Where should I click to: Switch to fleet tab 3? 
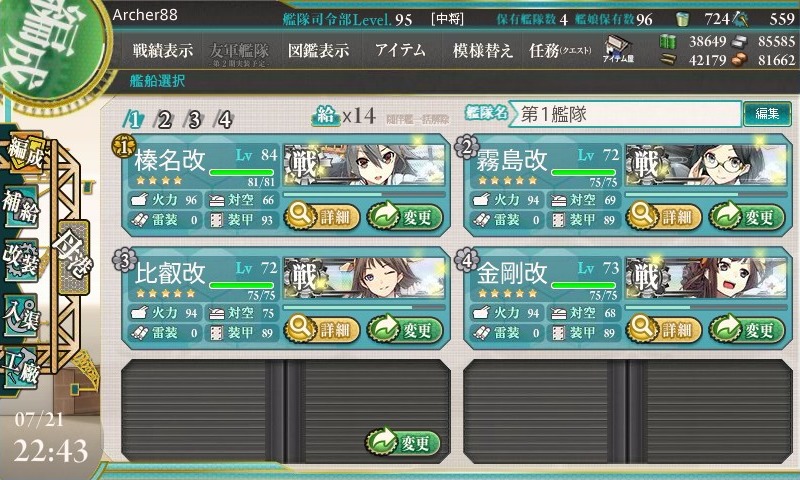point(194,120)
